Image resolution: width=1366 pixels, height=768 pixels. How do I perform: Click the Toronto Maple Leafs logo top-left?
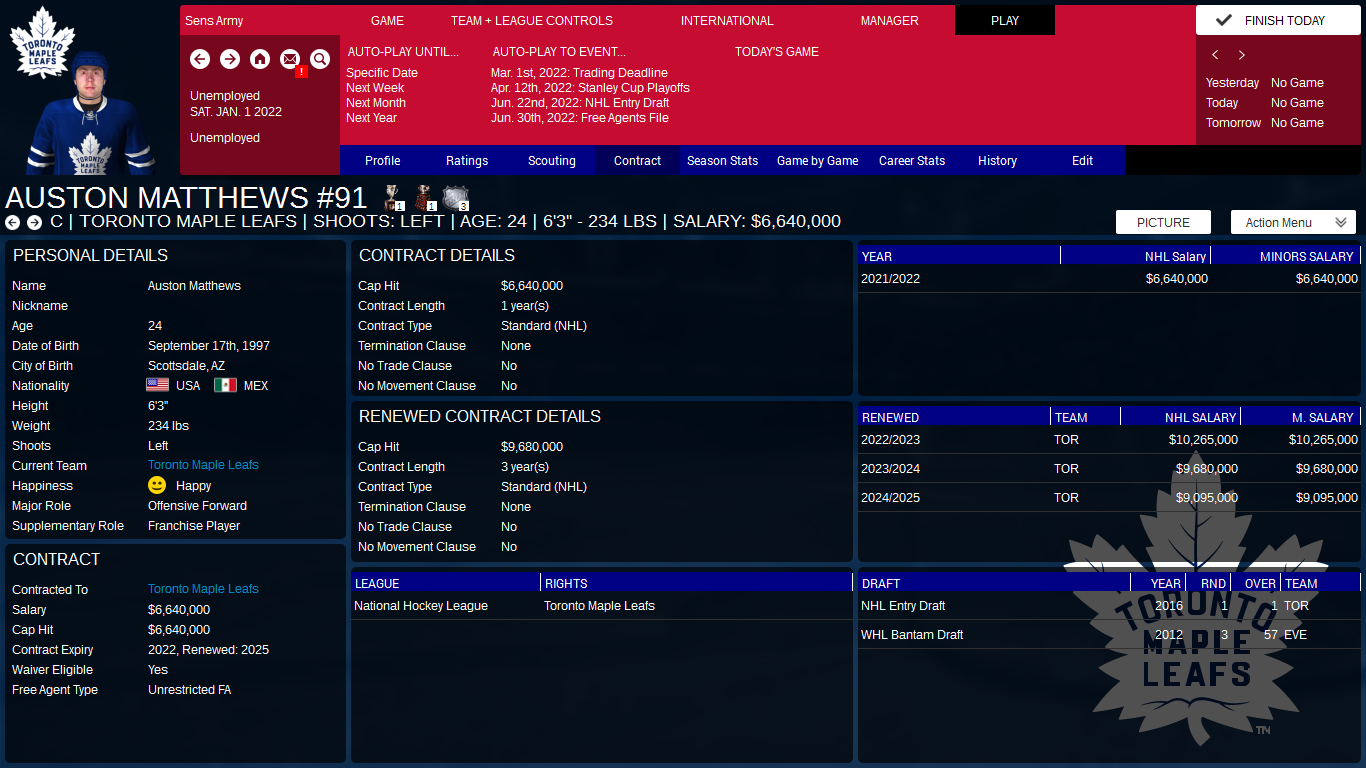click(43, 42)
